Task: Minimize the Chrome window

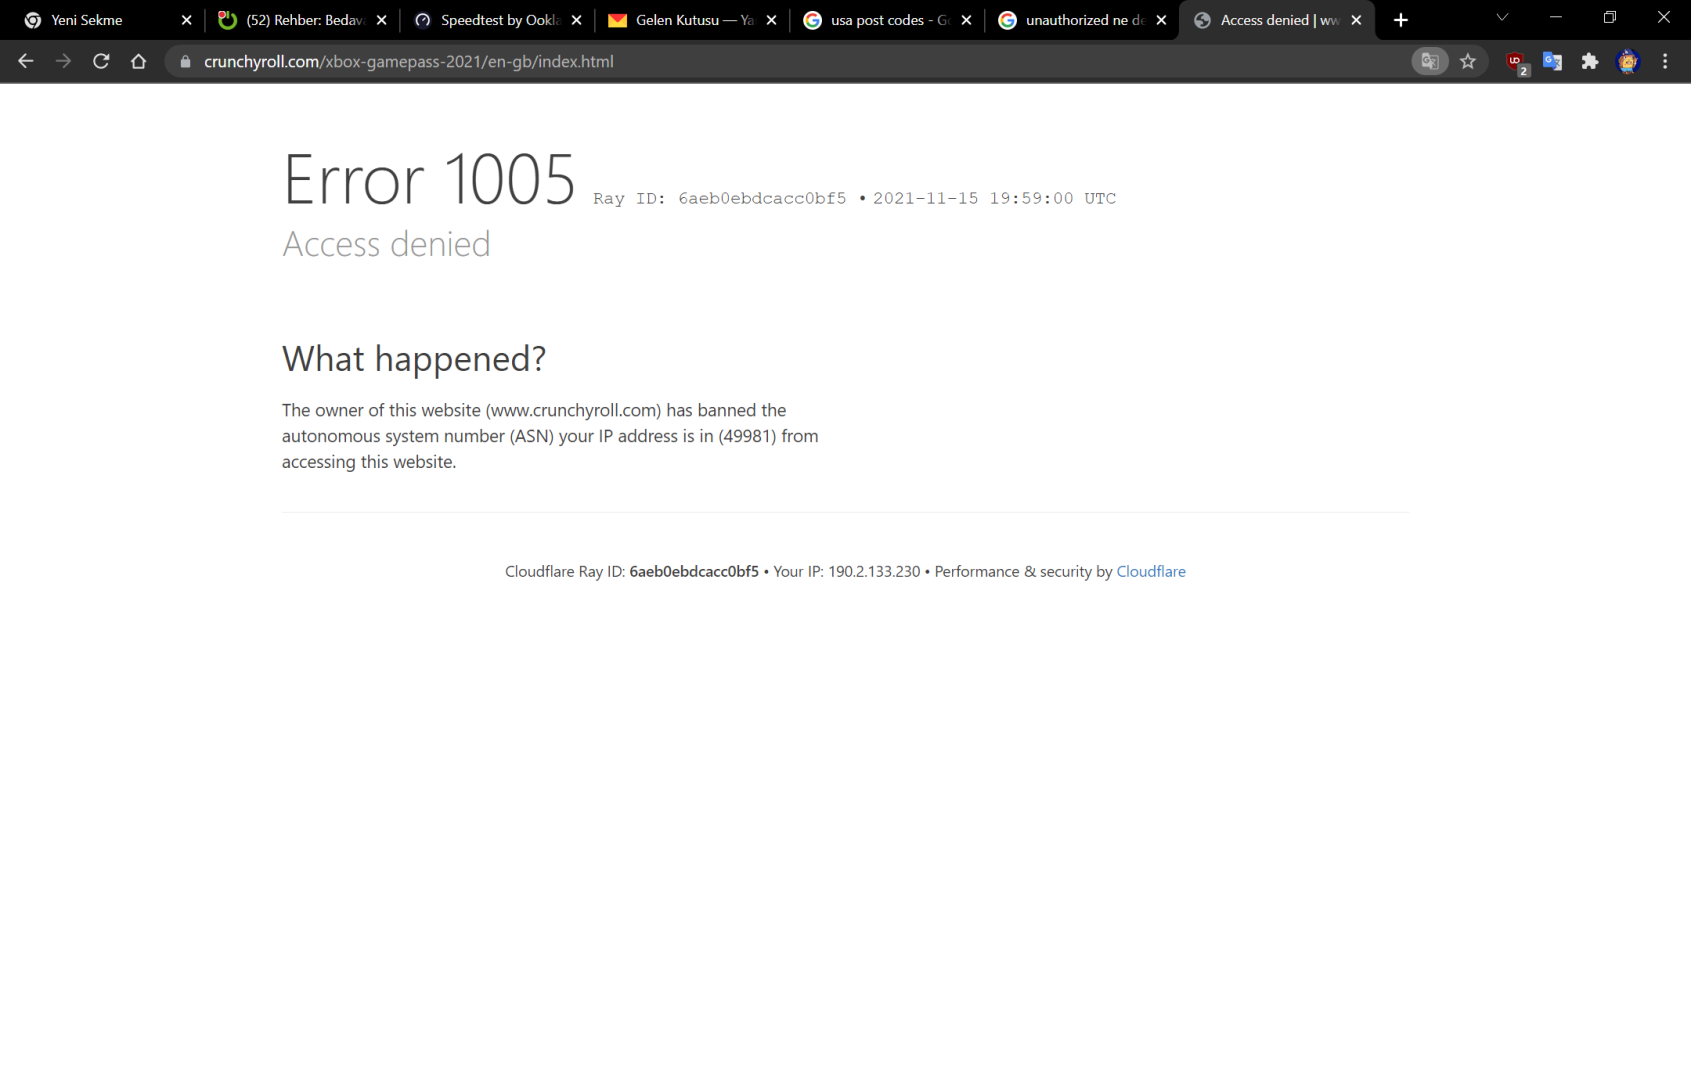Action: pyautogui.click(x=1556, y=18)
